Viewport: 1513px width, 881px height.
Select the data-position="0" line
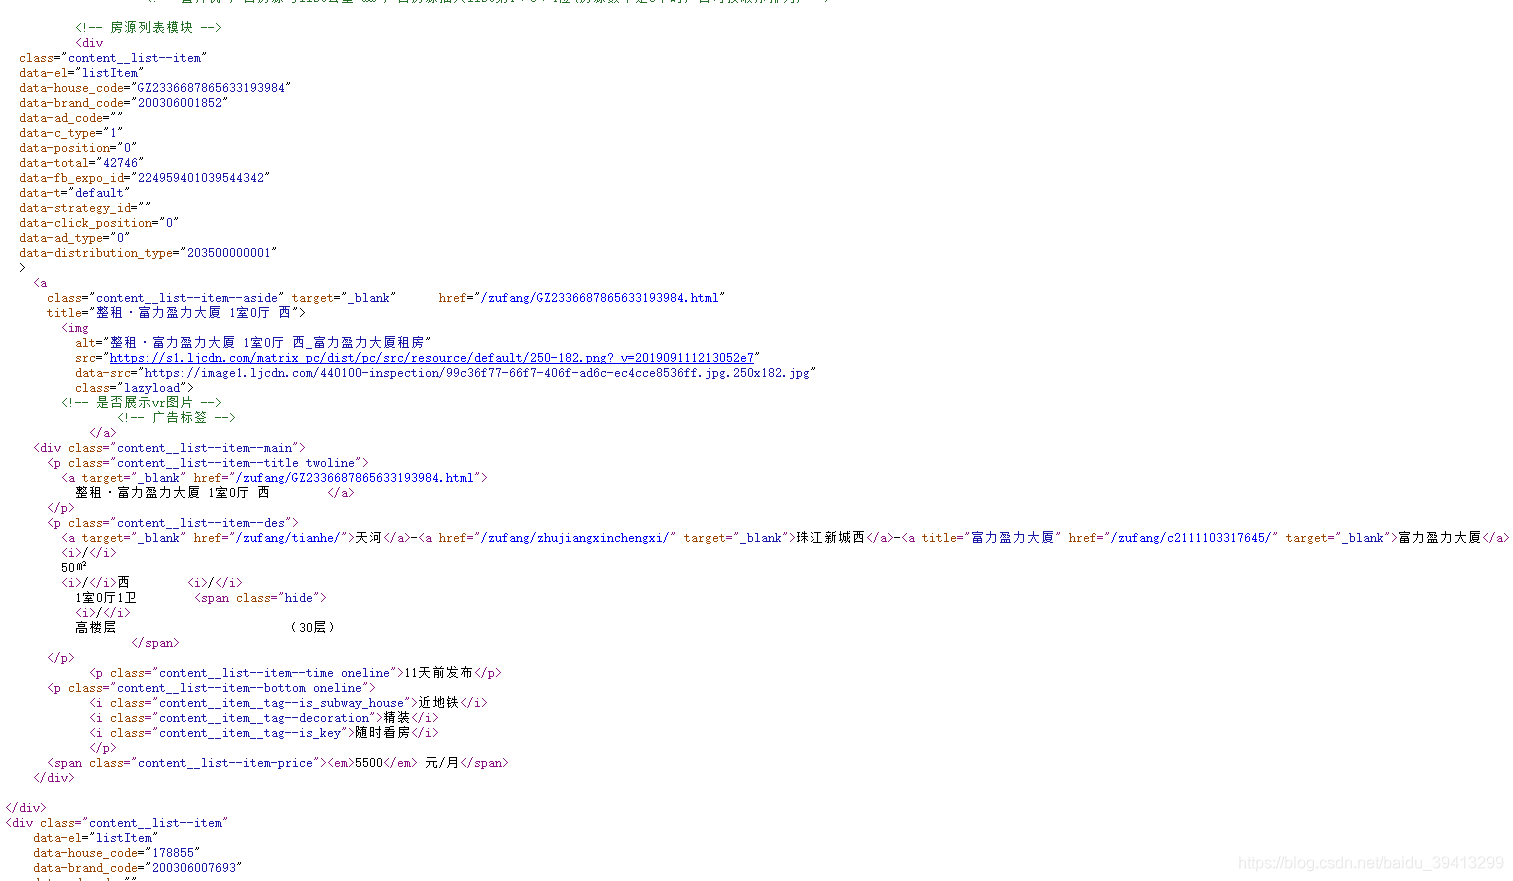pos(78,148)
